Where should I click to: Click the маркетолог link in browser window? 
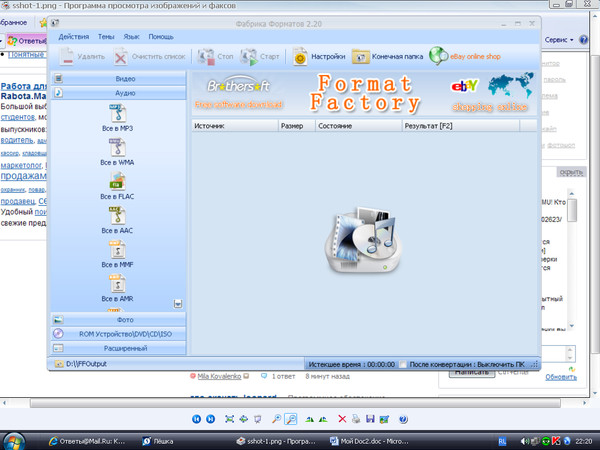(21, 165)
